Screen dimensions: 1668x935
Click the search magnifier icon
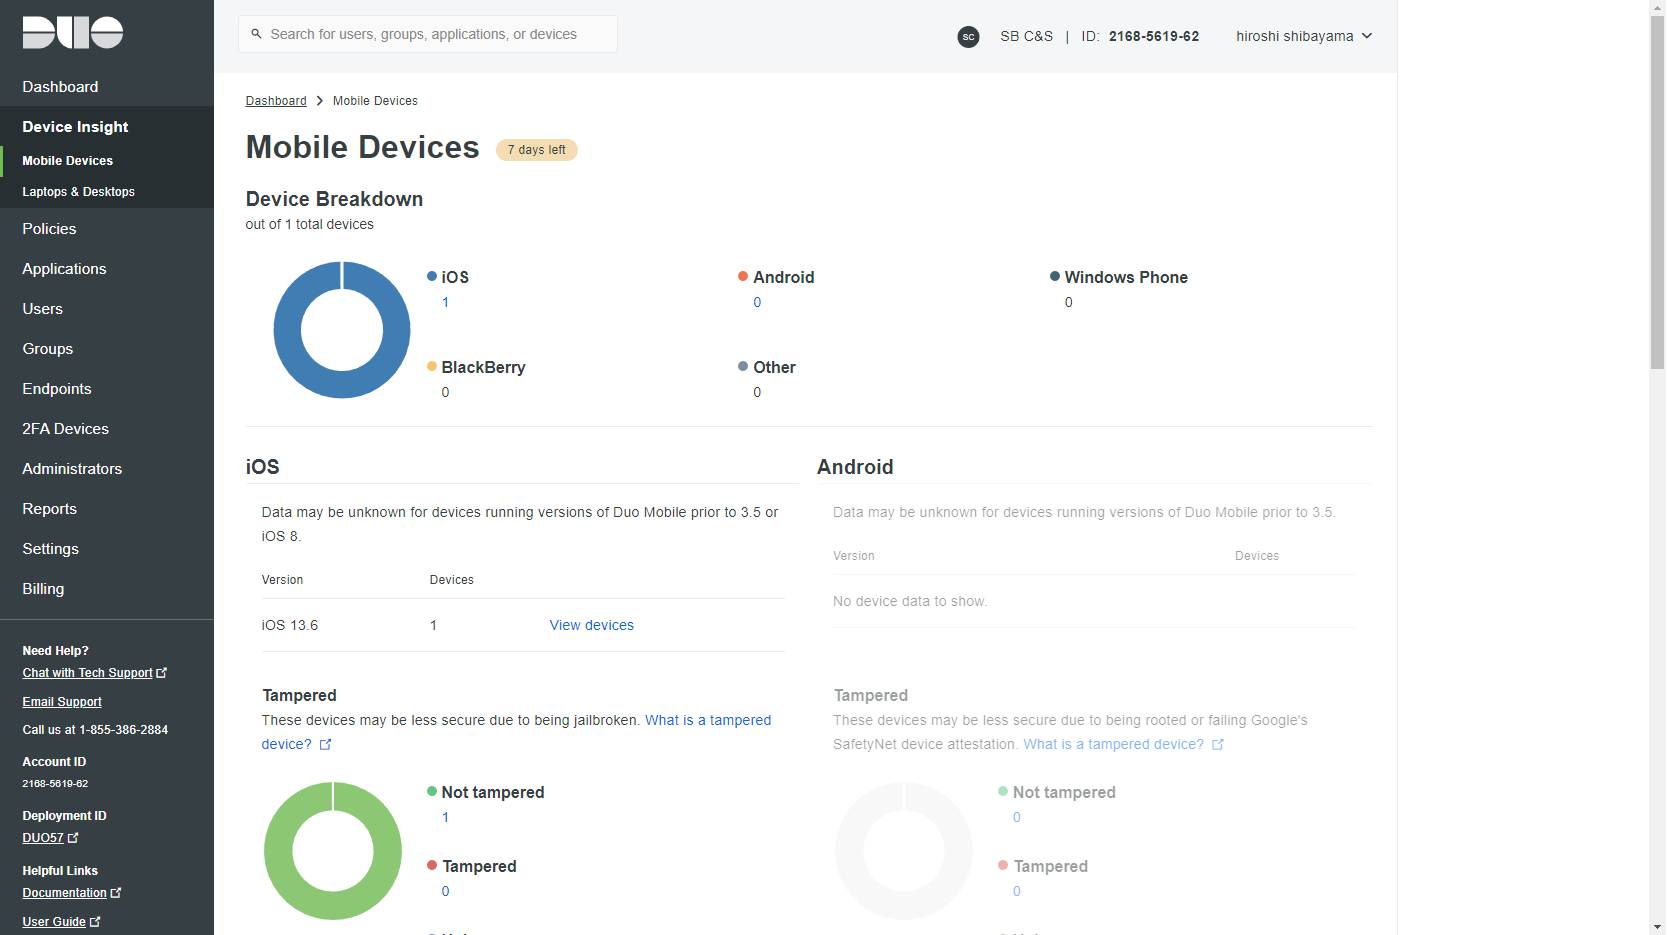(x=257, y=34)
